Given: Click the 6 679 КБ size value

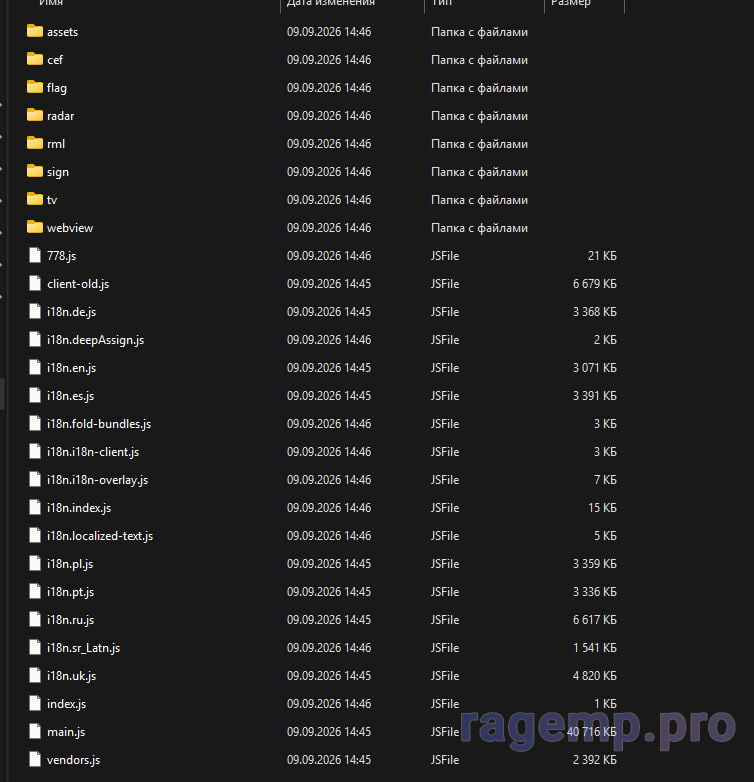Looking at the screenshot, I should coord(595,284).
